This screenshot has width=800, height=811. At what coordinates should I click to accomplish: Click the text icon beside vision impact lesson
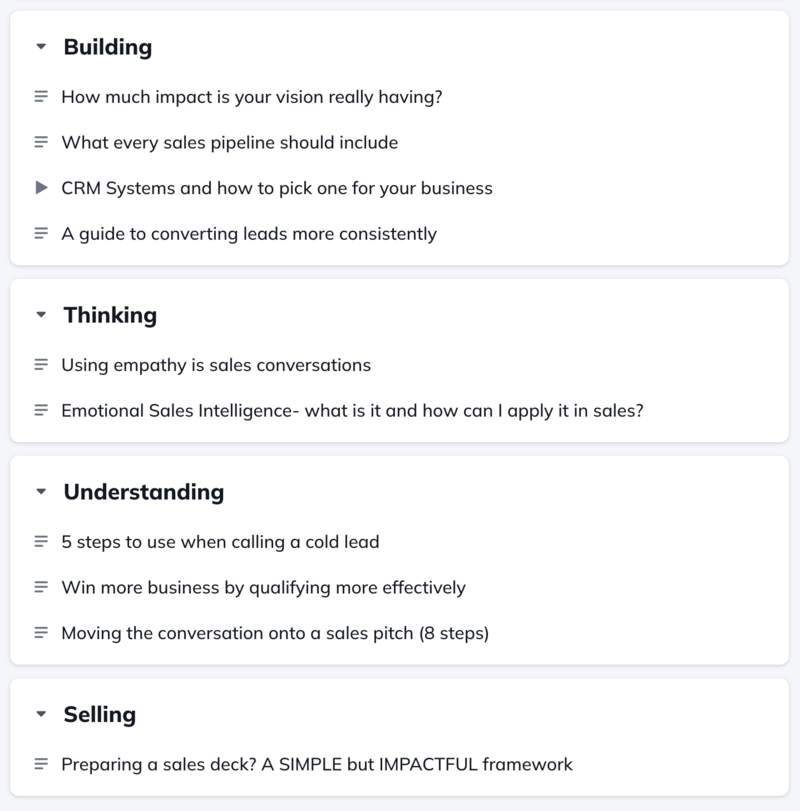[x=41, y=96]
